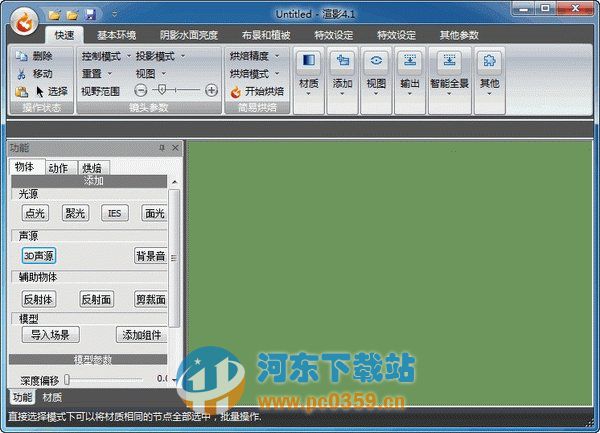Click the 开始烘焙 flame icon
This screenshot has height=433, width=600.
pyautogui.click(x=236, y=92)
